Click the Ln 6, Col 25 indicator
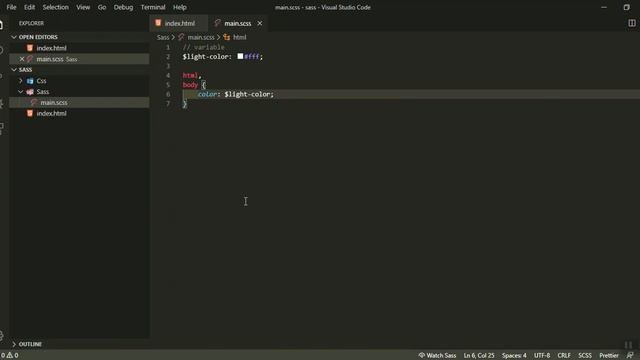This screenshot has width=640, height=360. pos(479,356)
